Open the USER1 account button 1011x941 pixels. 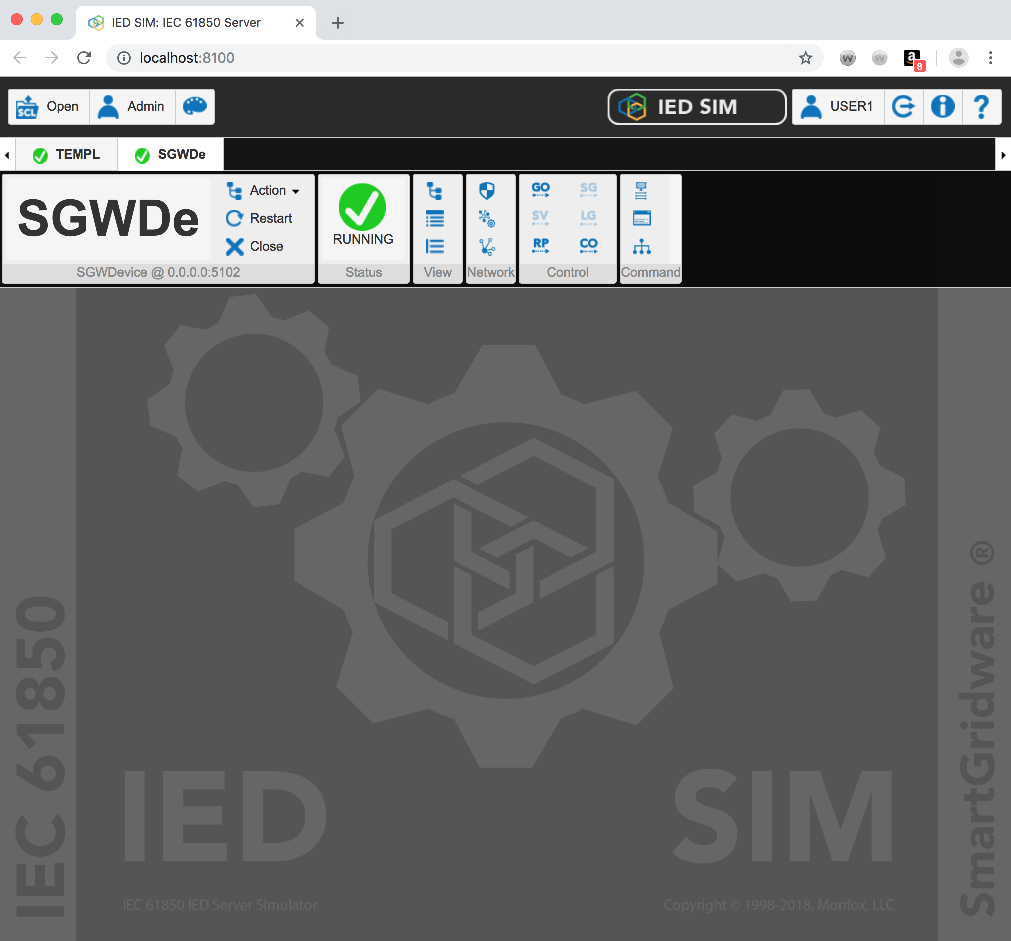coord(838,107)
